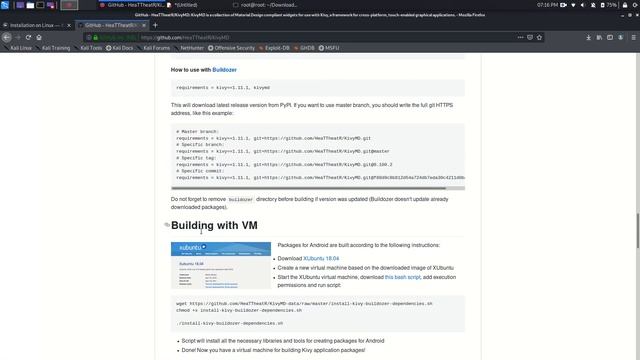Open the Kali Docs bookmark
The height and width of the screenshot is (360, 640).
click(120, 48)
